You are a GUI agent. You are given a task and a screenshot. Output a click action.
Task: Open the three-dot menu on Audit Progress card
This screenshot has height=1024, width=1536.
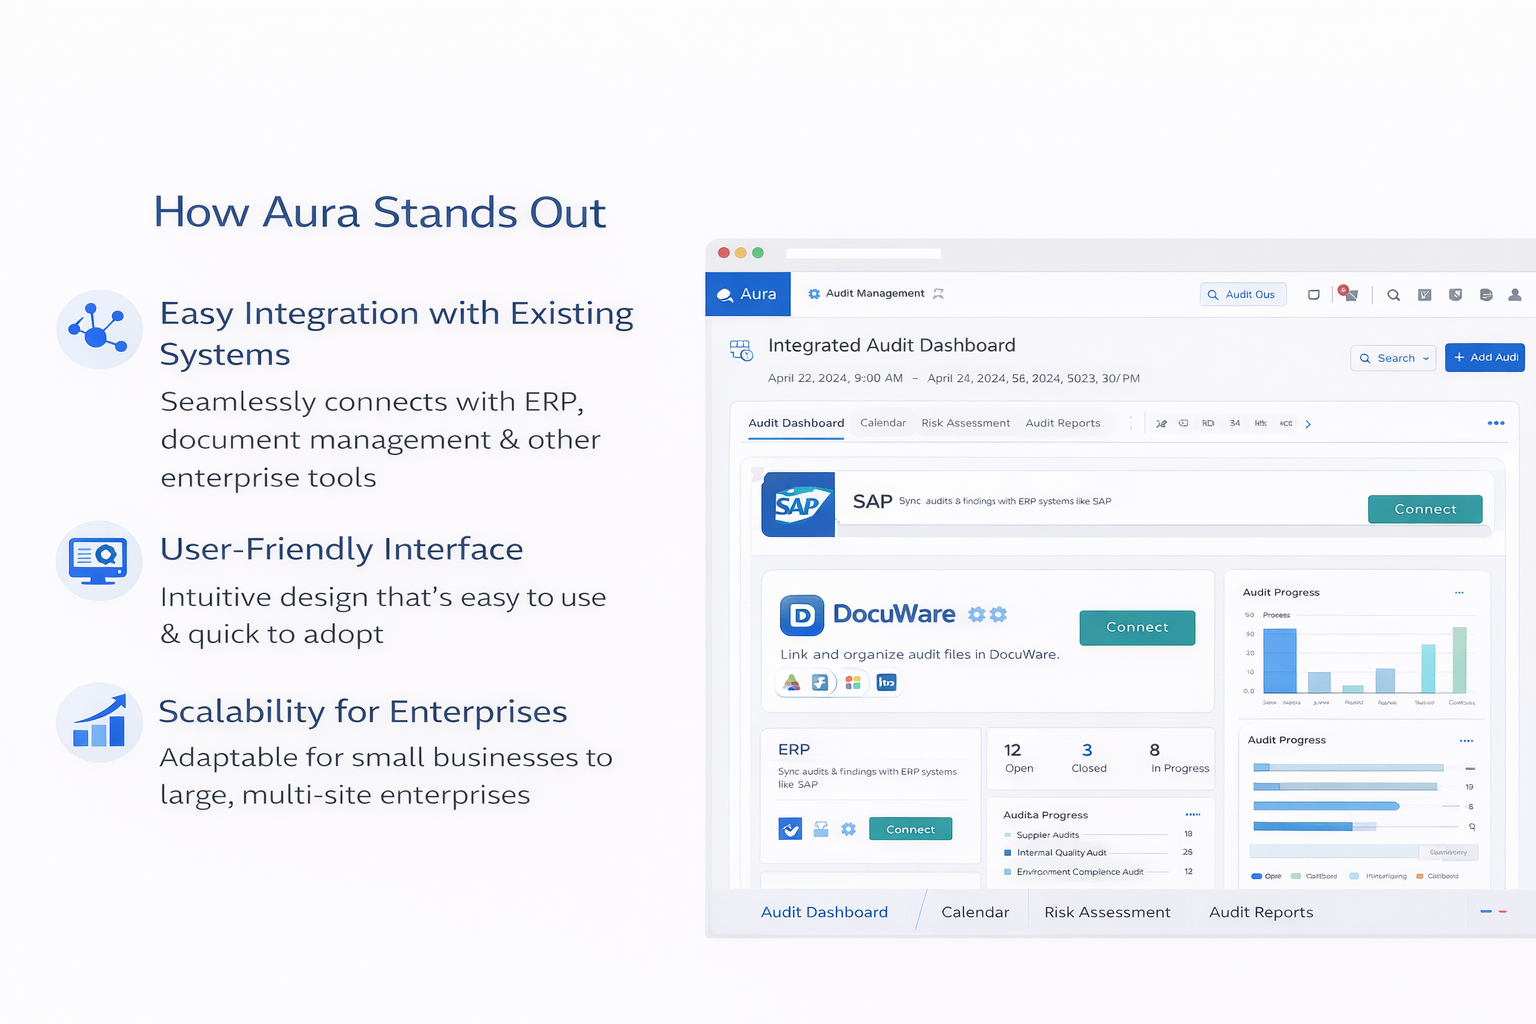[x=1459, y=592]
